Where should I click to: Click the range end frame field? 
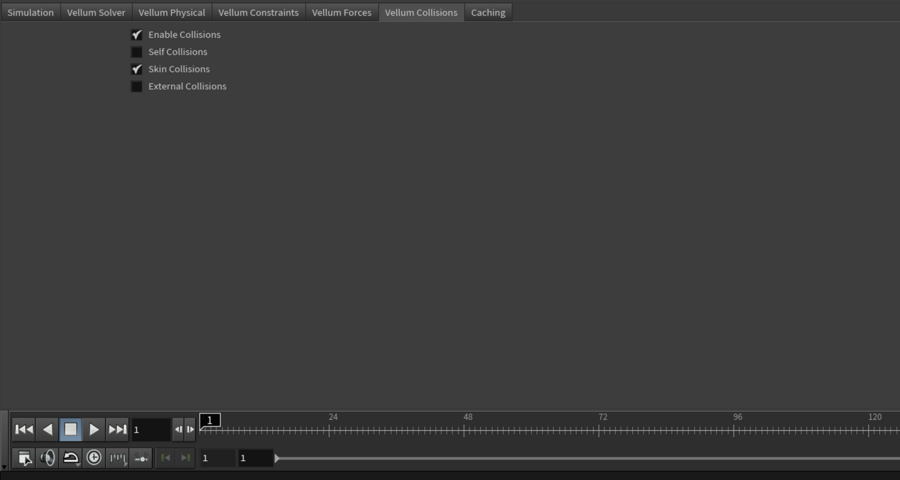[255, 458]
